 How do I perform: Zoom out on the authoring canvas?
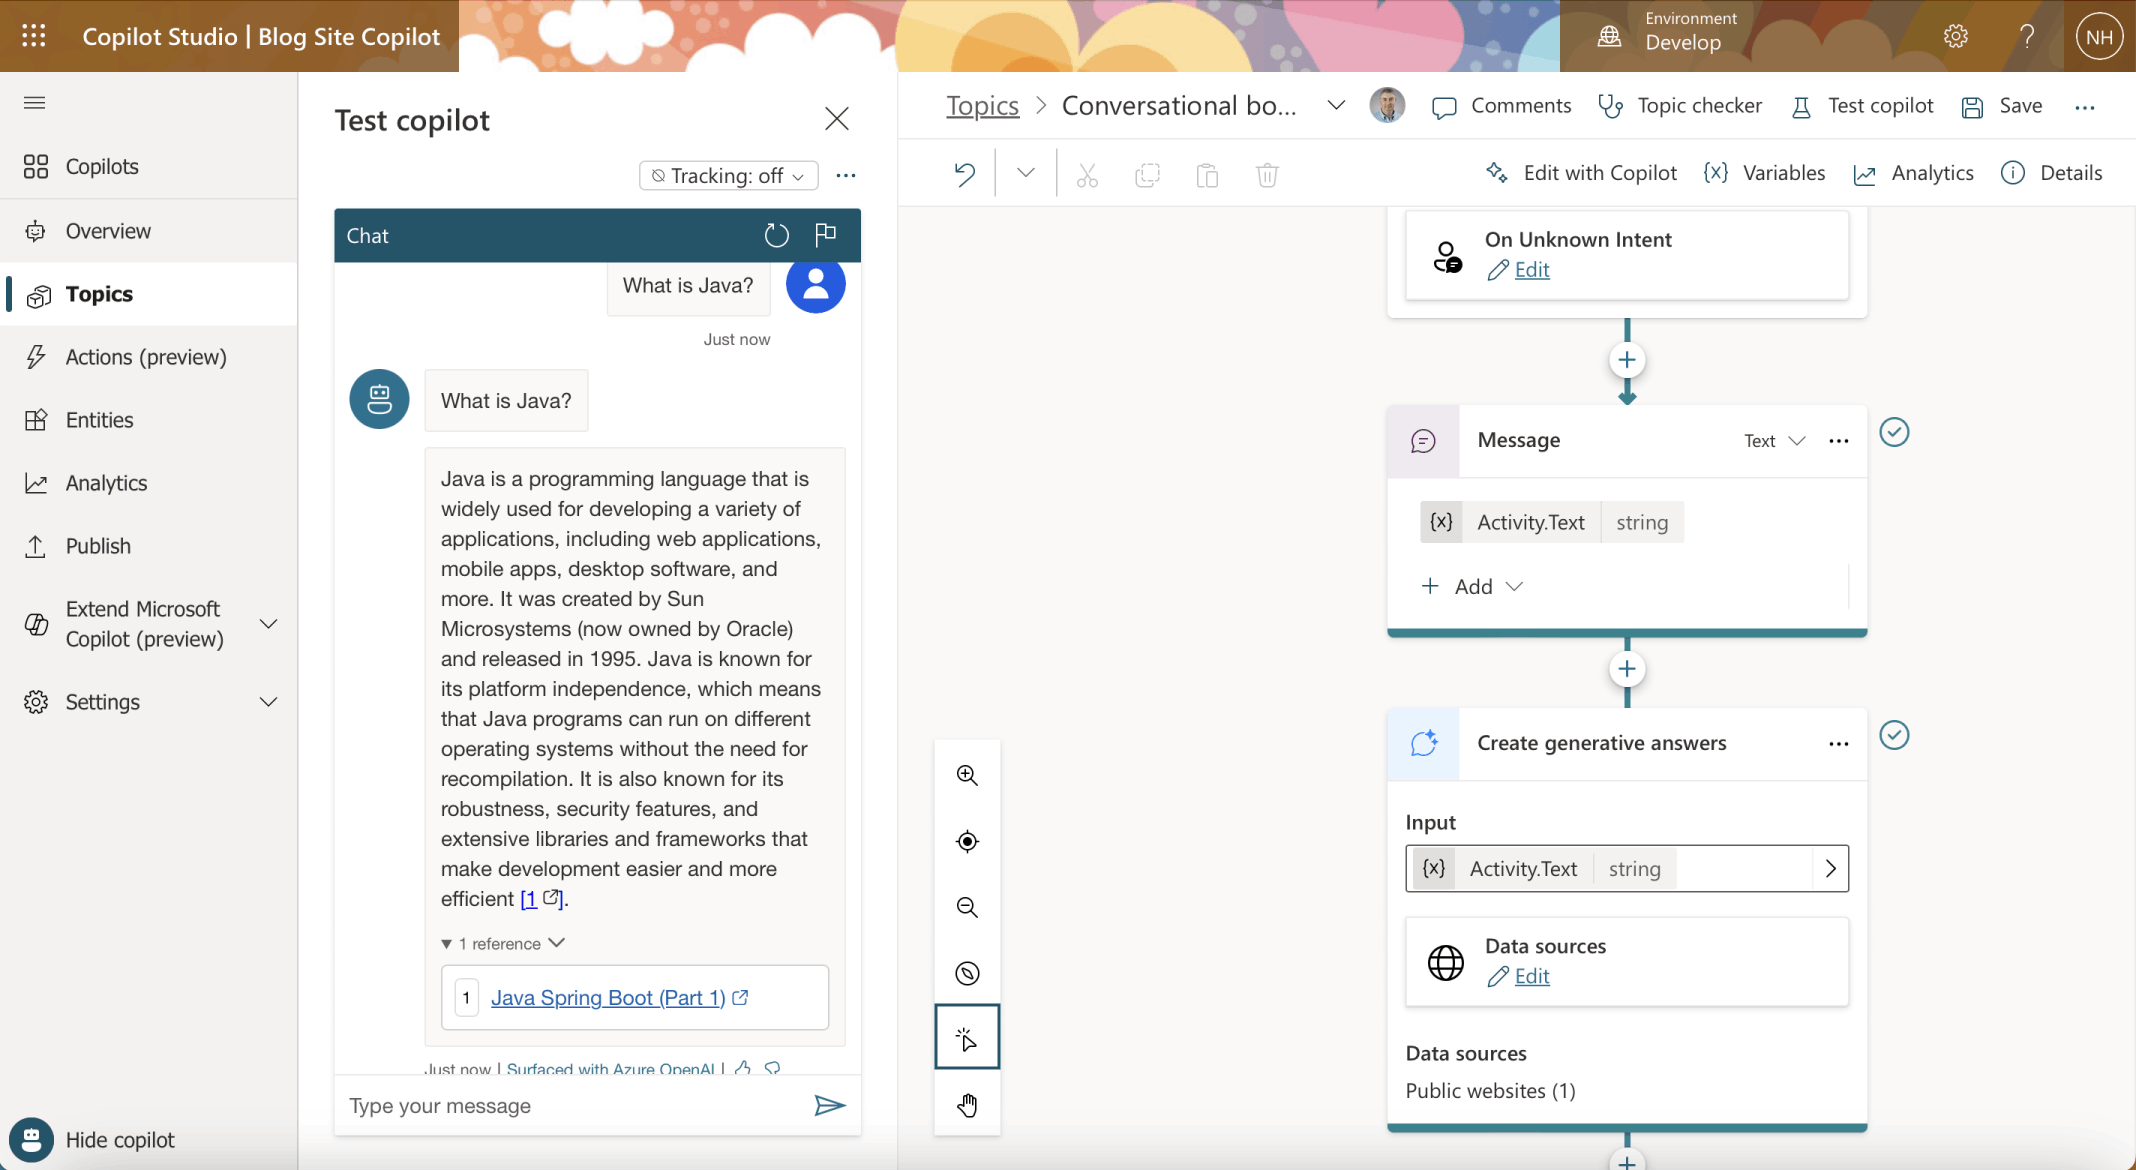[x=967, y=907]
